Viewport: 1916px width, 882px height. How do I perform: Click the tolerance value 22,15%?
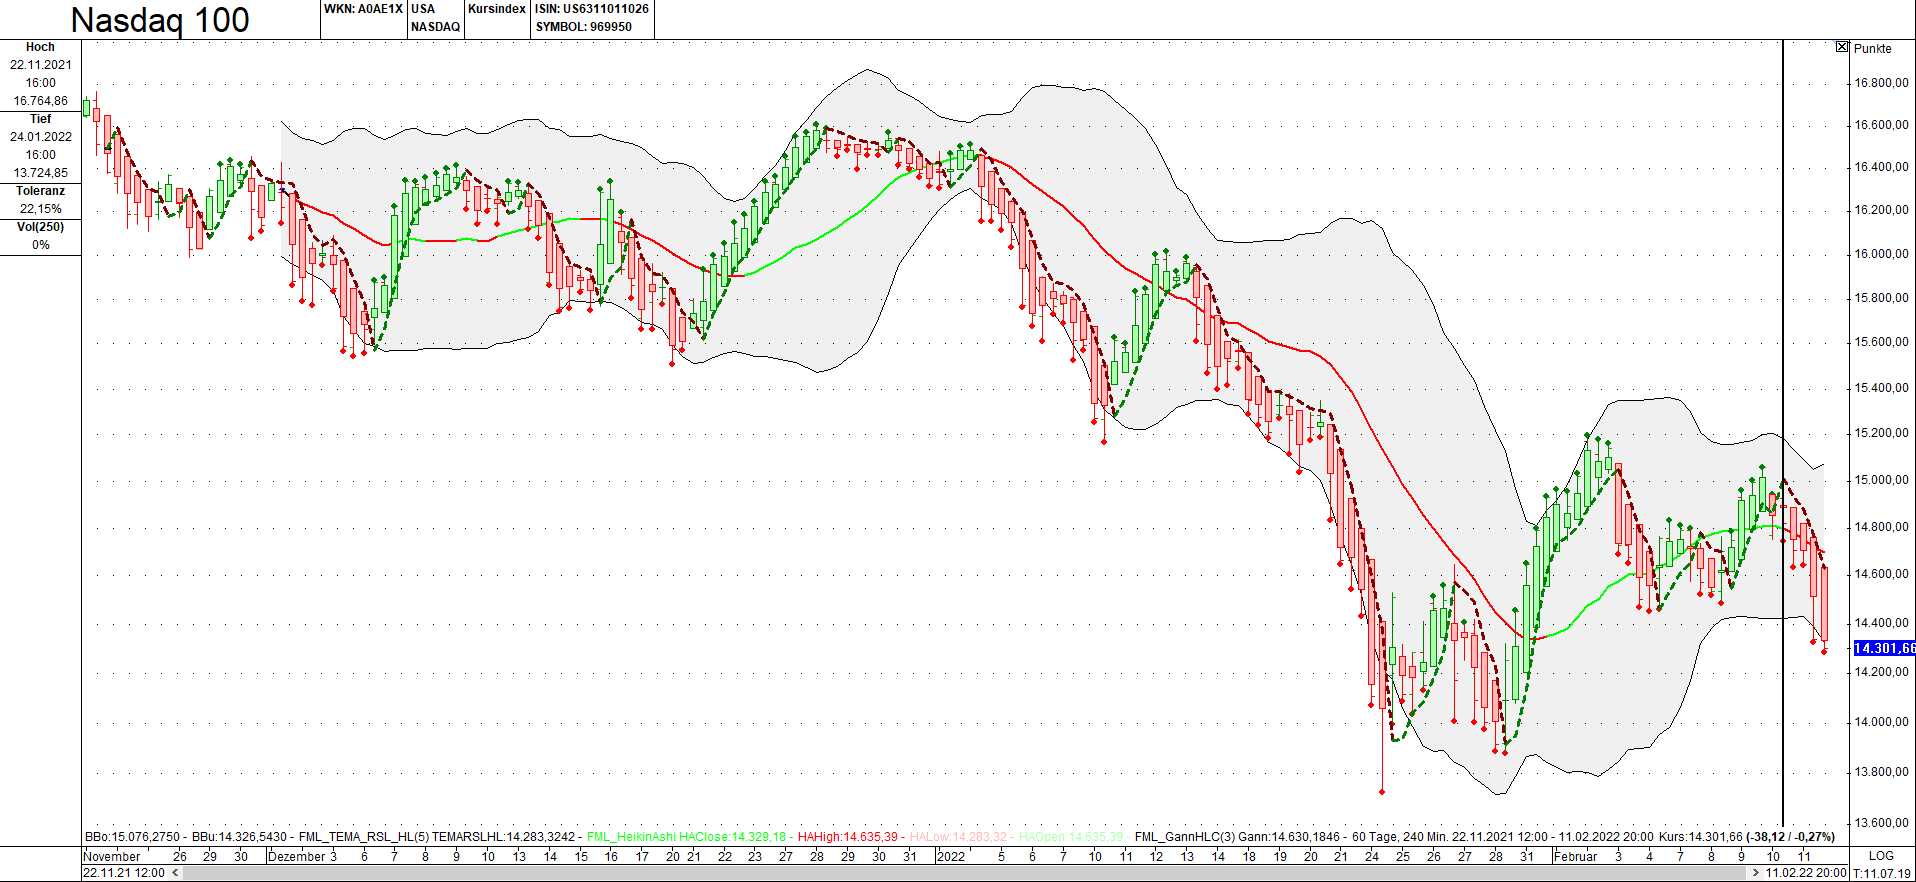point(41,209)
